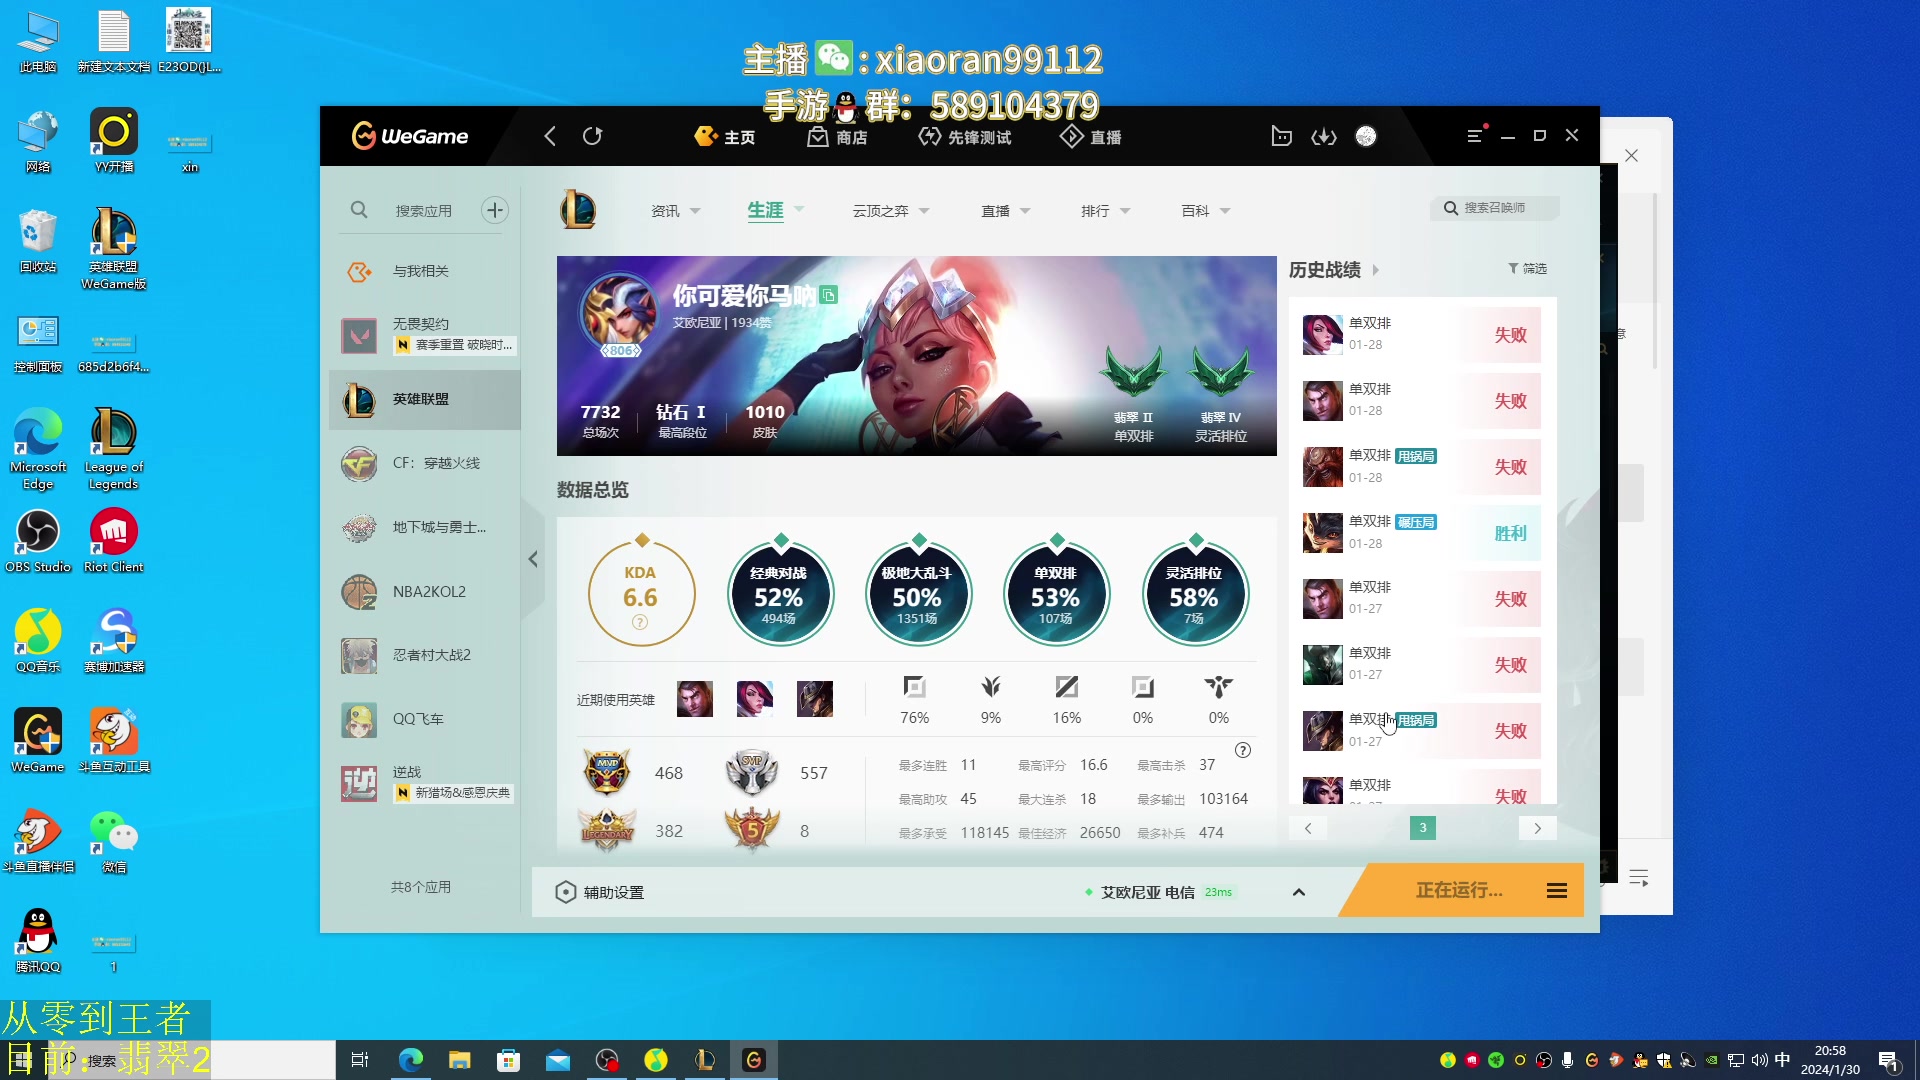Viewport: 1920px width, 1080px height.
Task: Open the QQ音乐 desktop icon
Action: pos(38,641)
